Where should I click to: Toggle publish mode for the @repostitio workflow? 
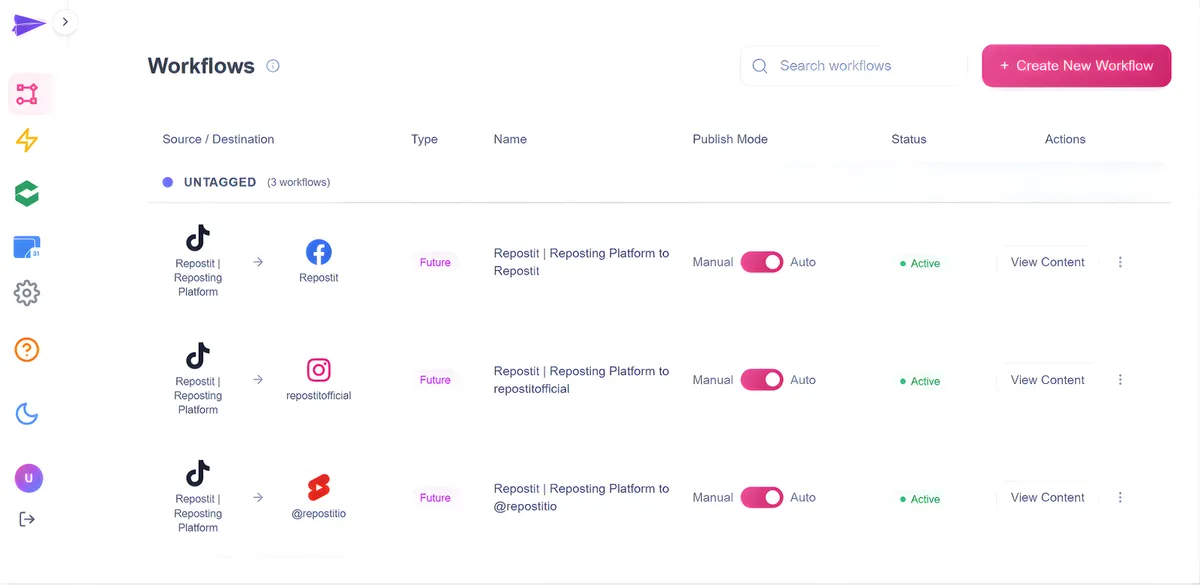pos(762,497)
